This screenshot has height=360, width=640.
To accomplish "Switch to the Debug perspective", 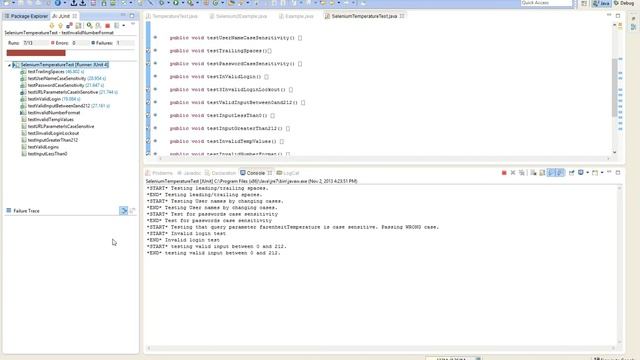I will point(625,3).
